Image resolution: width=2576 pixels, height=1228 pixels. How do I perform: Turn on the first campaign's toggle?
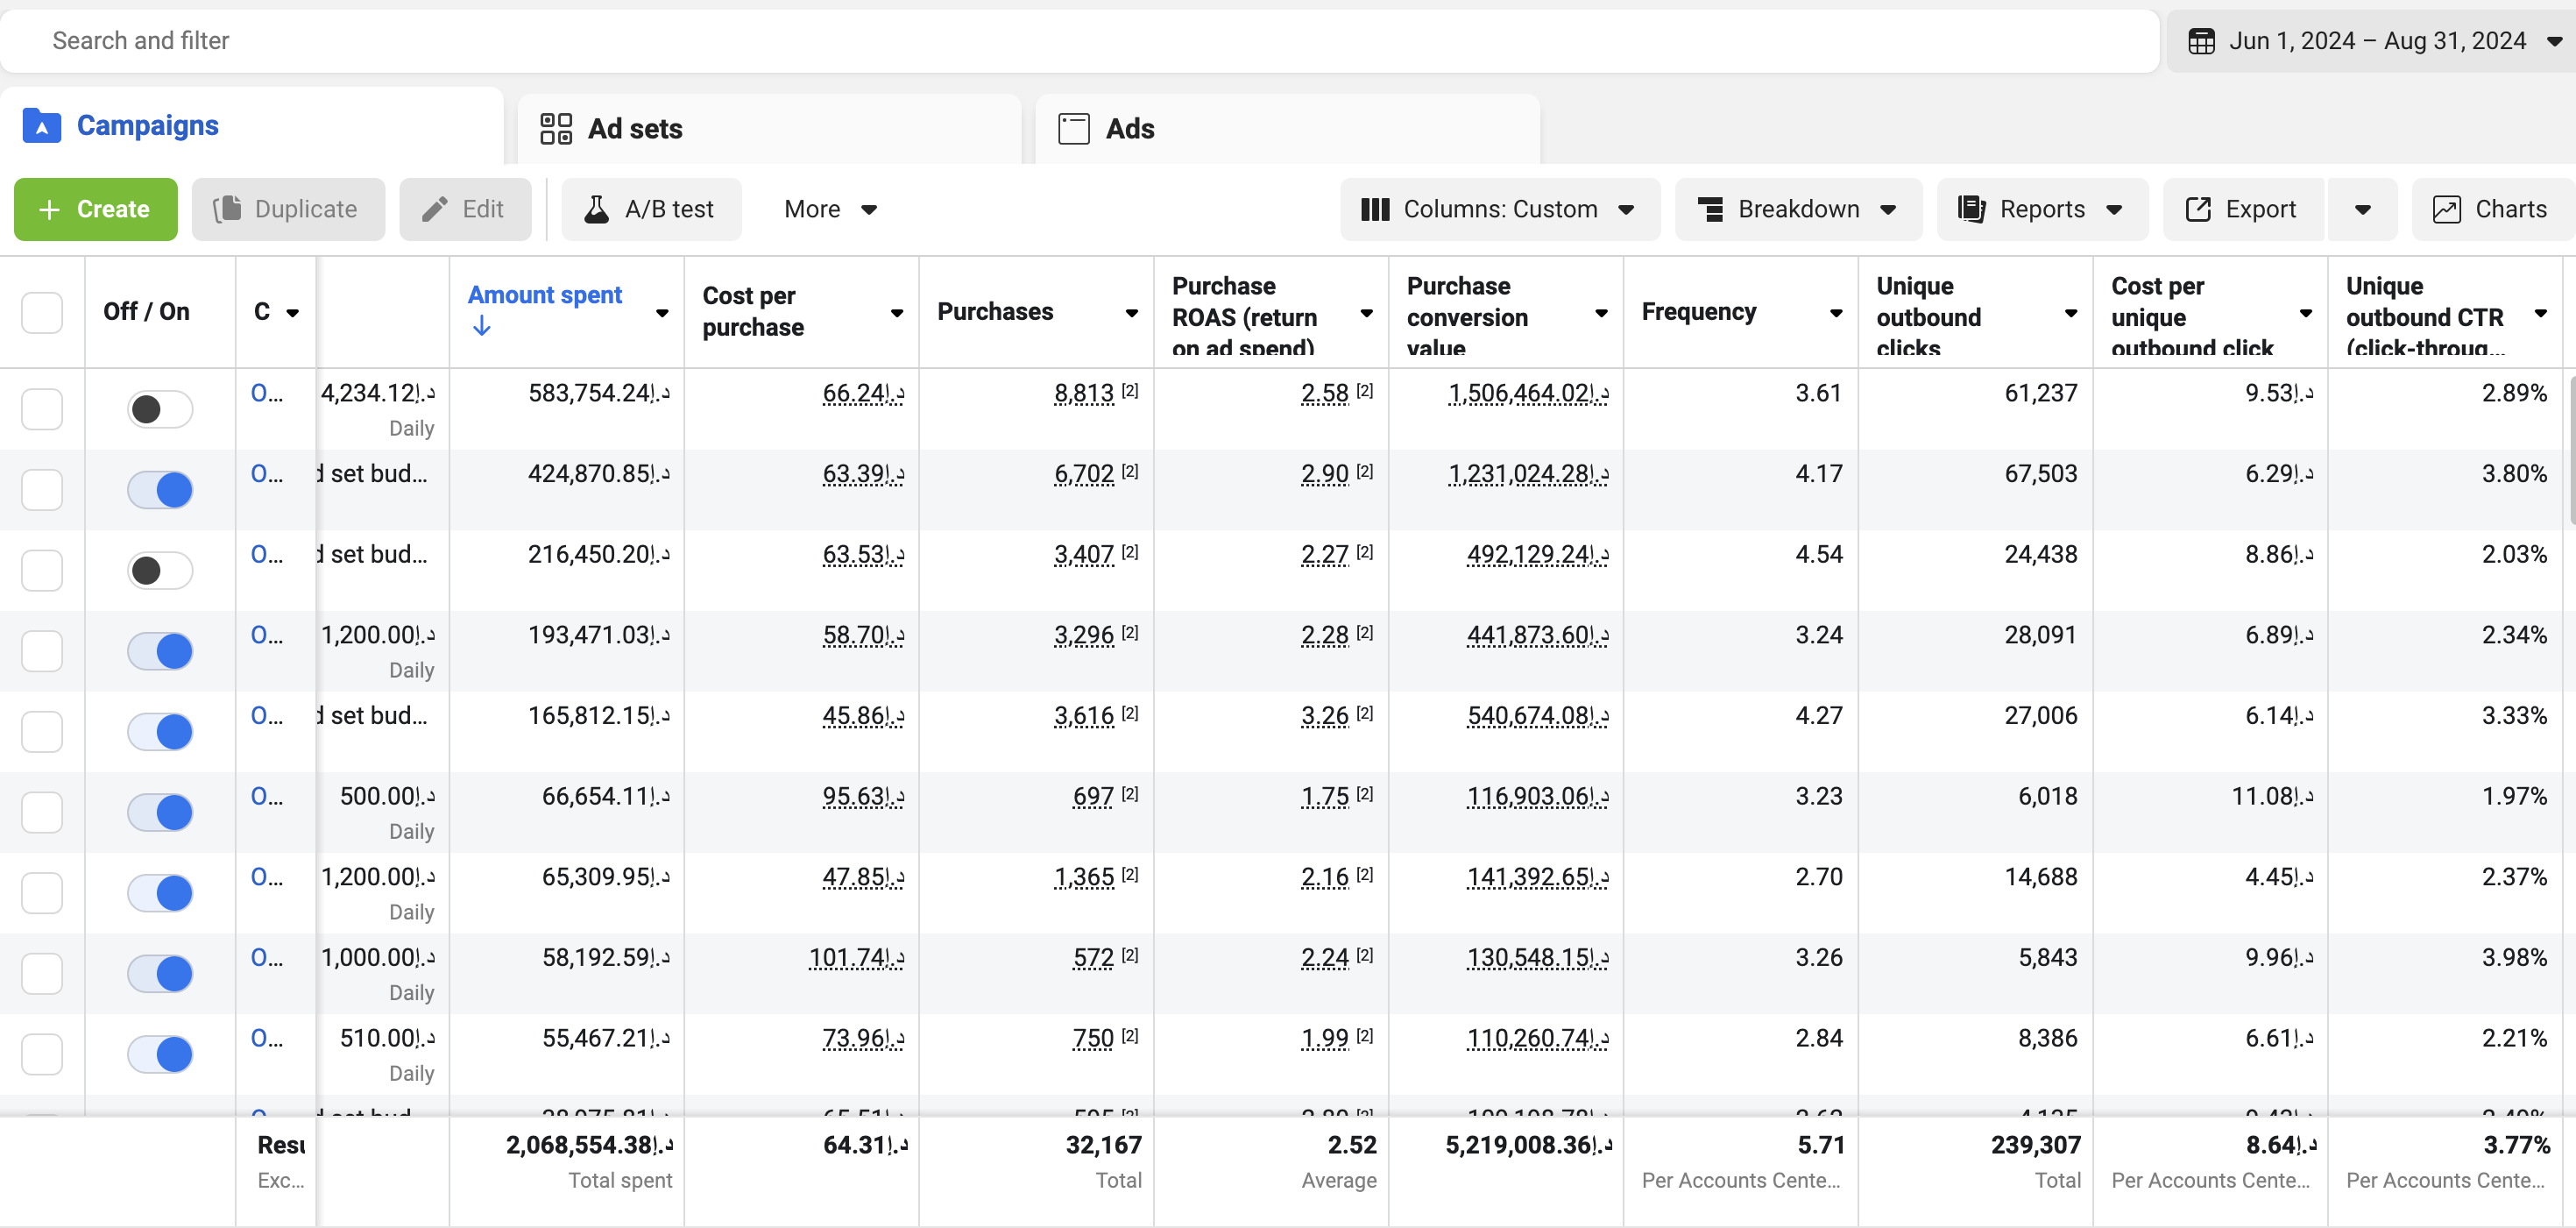160,409
